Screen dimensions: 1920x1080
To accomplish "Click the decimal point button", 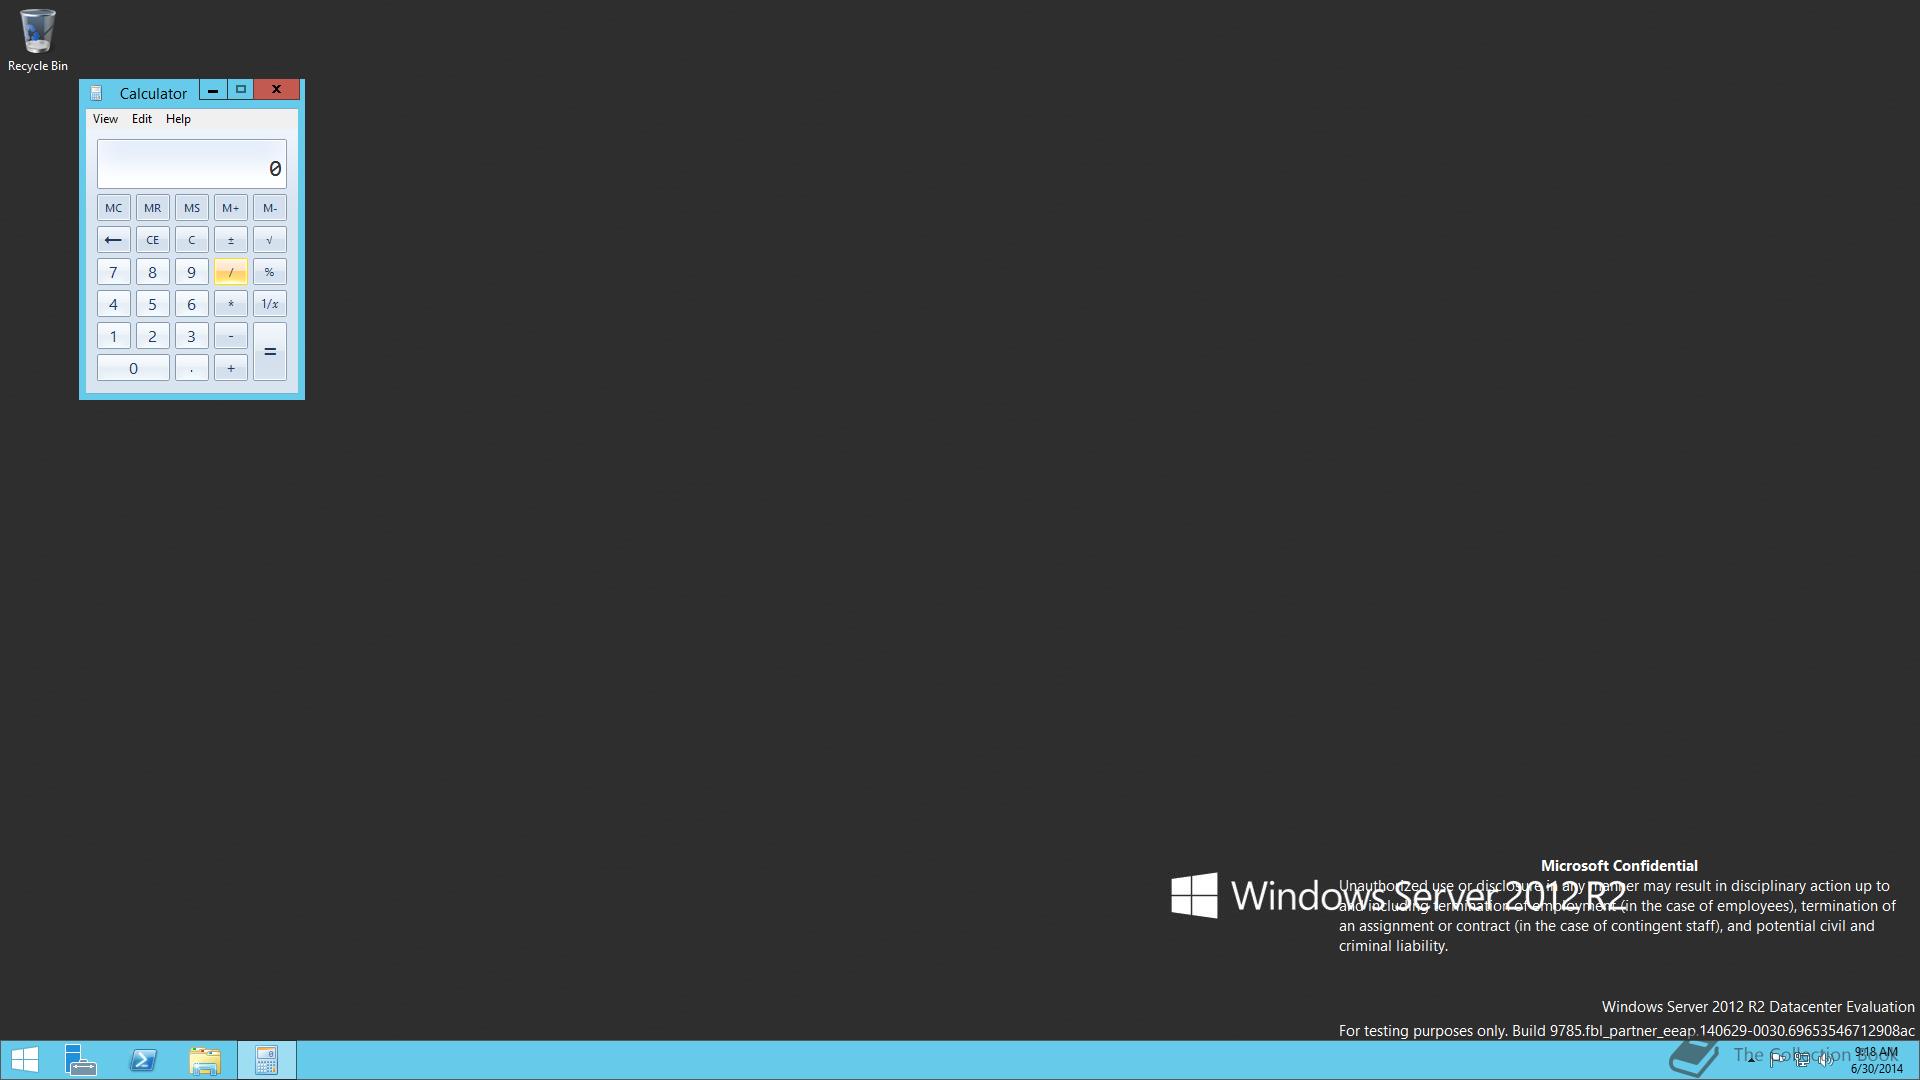I will coord(191,368).
